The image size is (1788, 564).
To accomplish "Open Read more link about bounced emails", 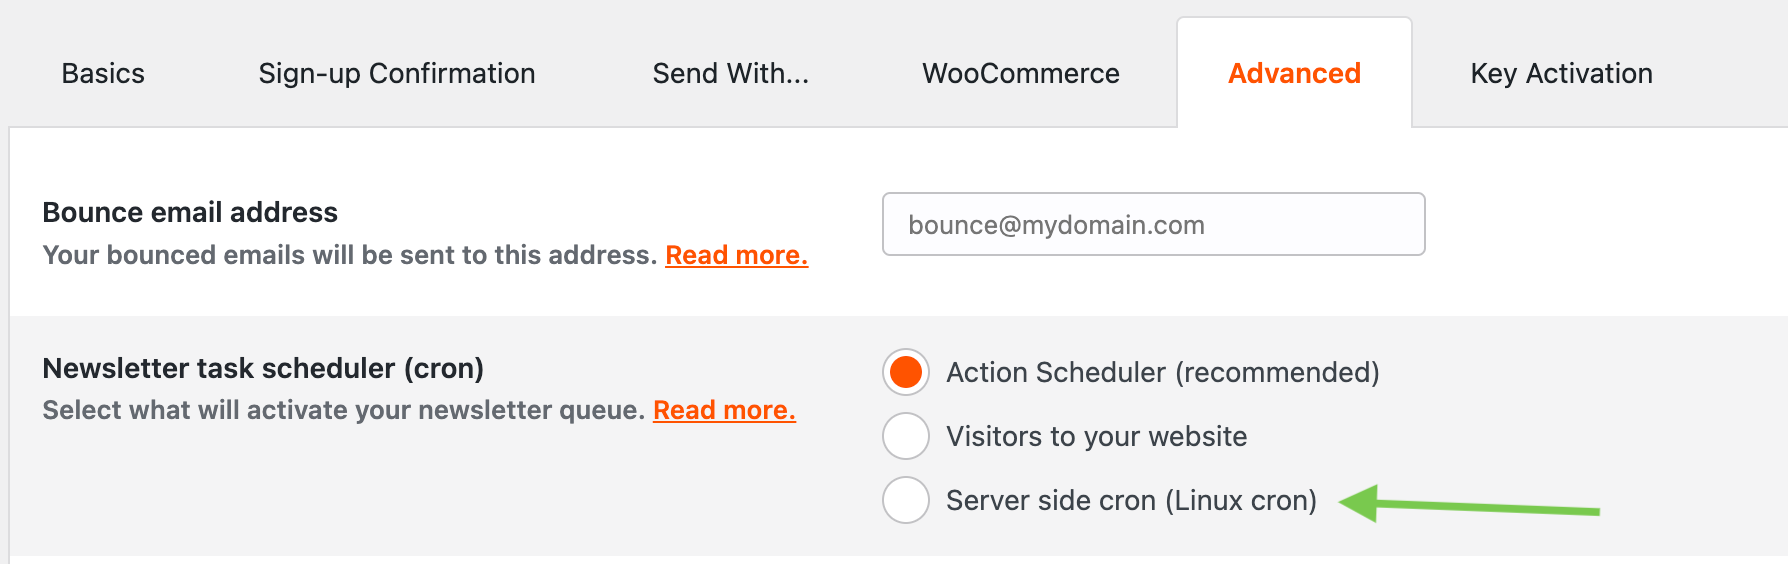I will point(736,255).
